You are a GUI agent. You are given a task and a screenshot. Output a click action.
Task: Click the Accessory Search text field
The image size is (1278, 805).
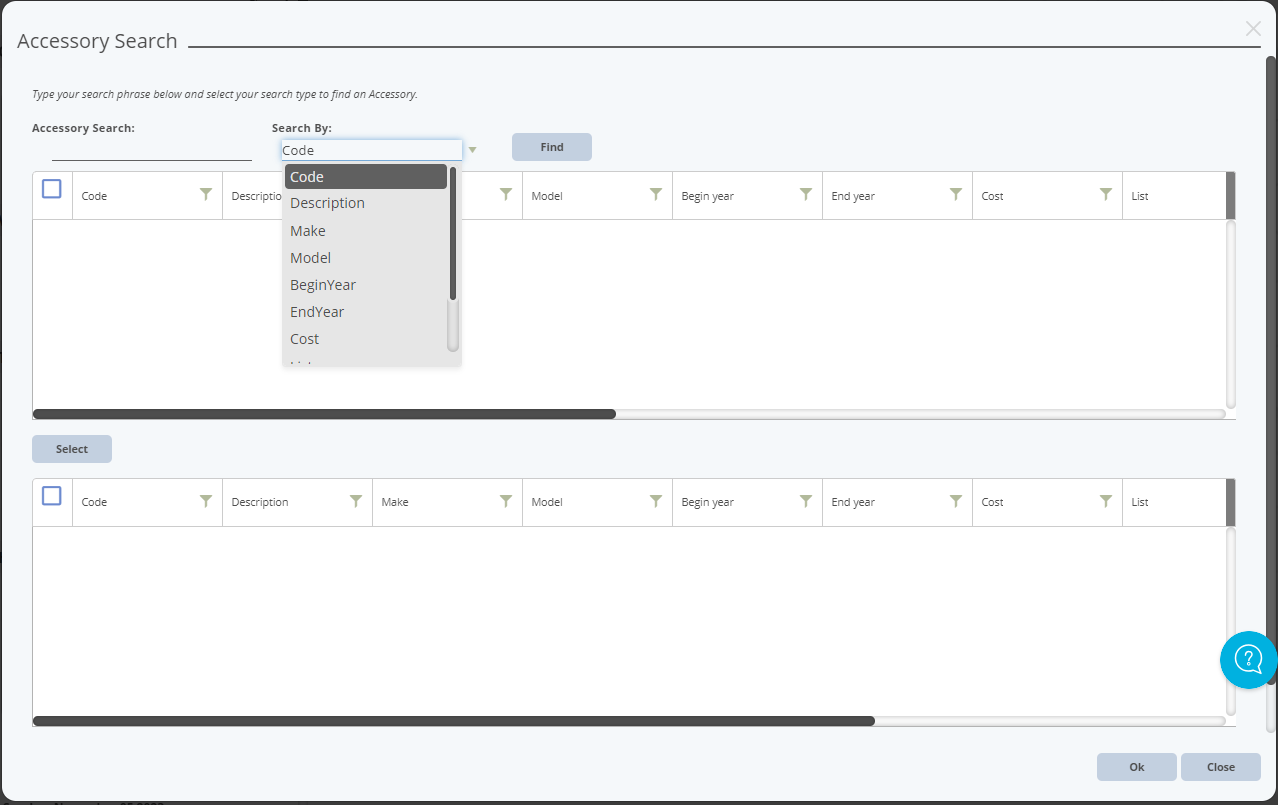[150, 153]
